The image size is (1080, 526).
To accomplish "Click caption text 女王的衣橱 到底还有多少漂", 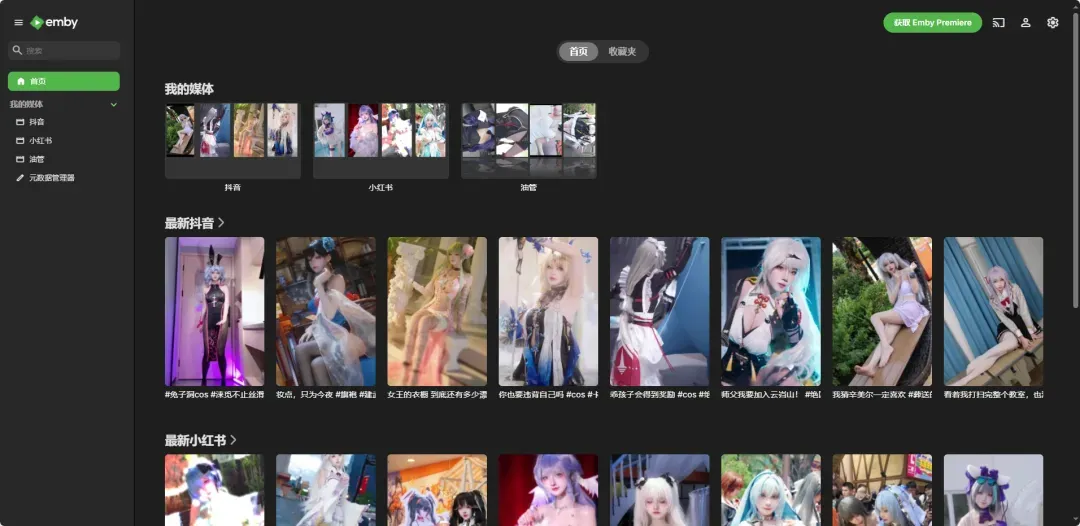I will [437, 394].
